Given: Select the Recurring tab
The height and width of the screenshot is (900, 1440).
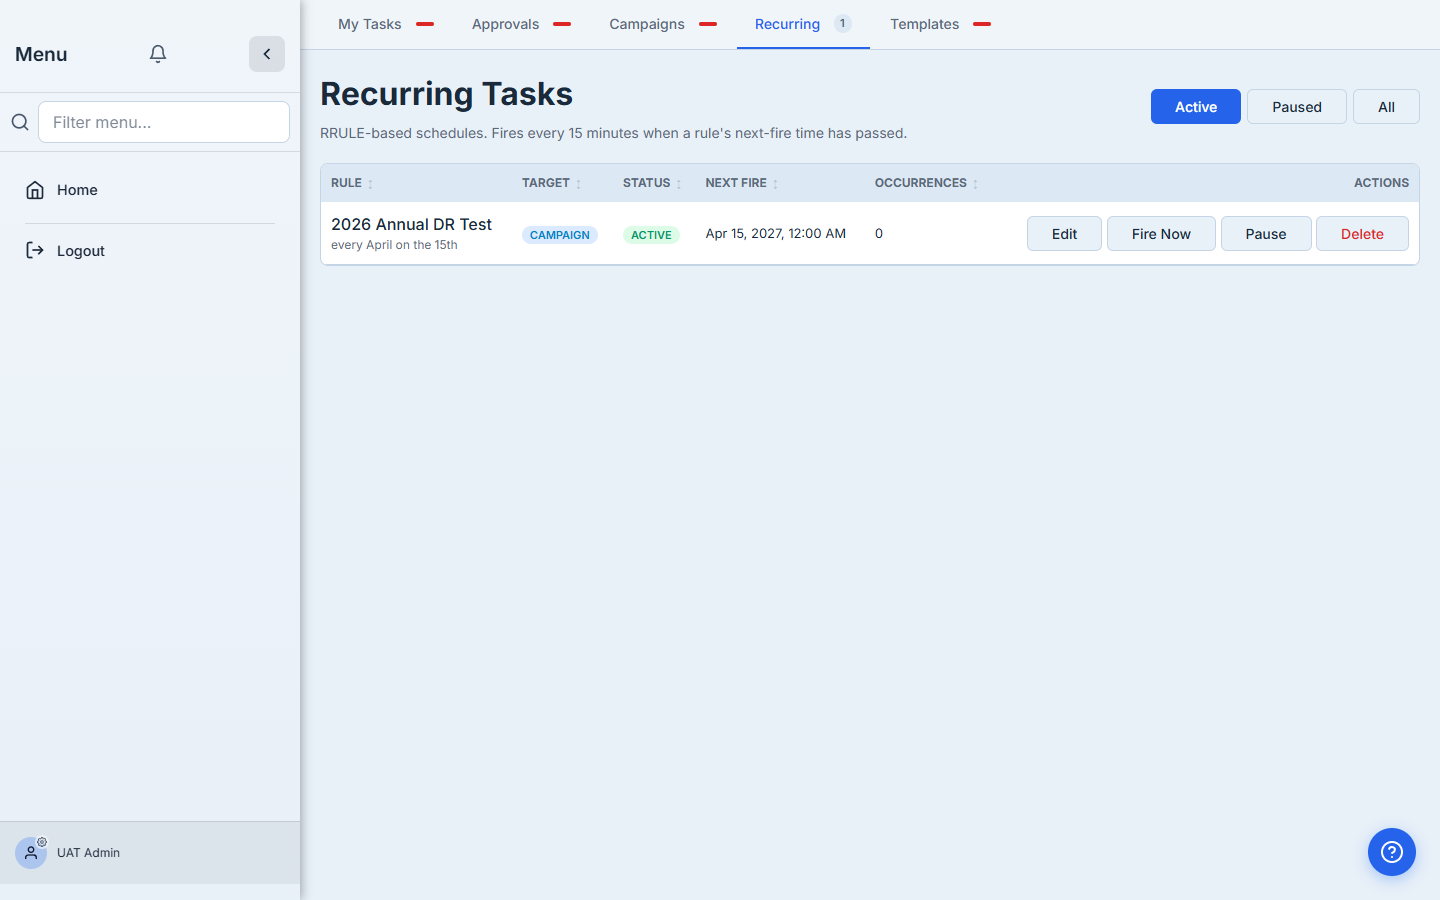Looking at the screenshot, I should point(803,24).
